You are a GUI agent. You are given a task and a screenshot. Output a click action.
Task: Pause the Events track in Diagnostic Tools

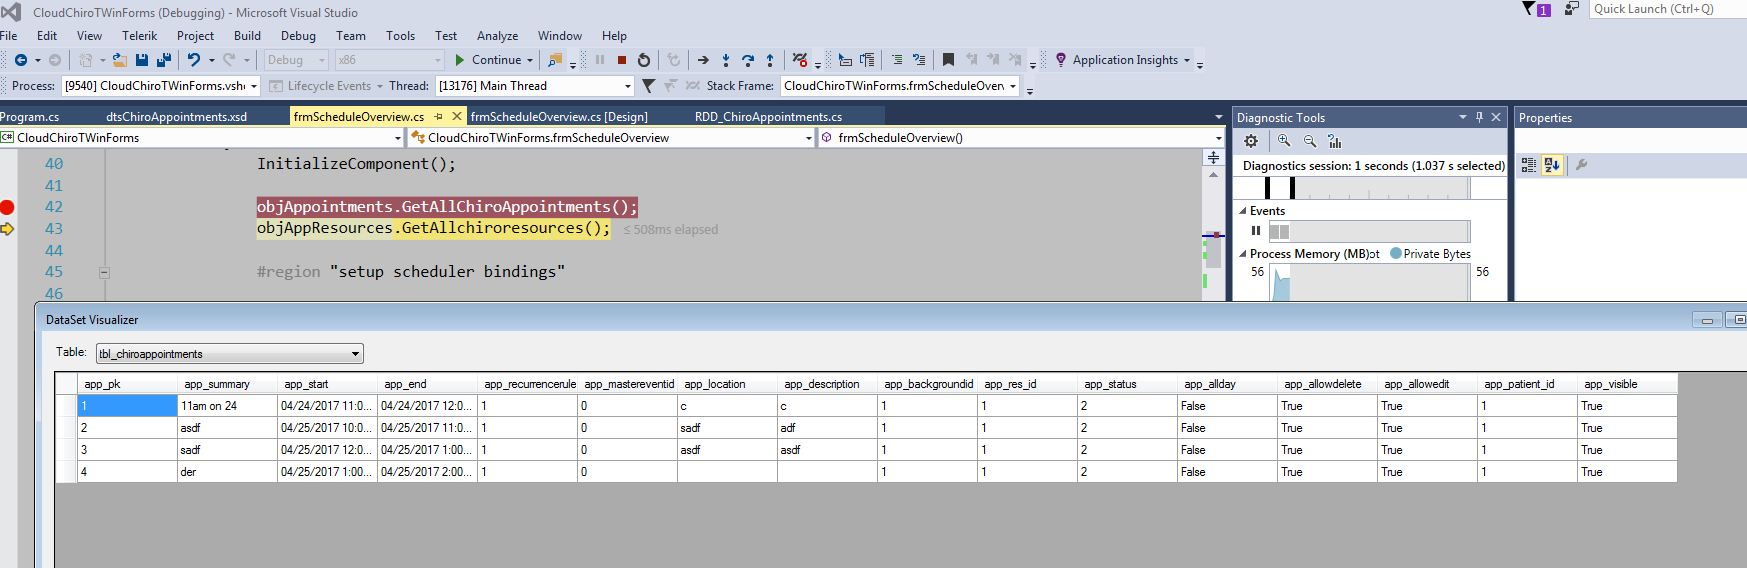coord(1256,231)
